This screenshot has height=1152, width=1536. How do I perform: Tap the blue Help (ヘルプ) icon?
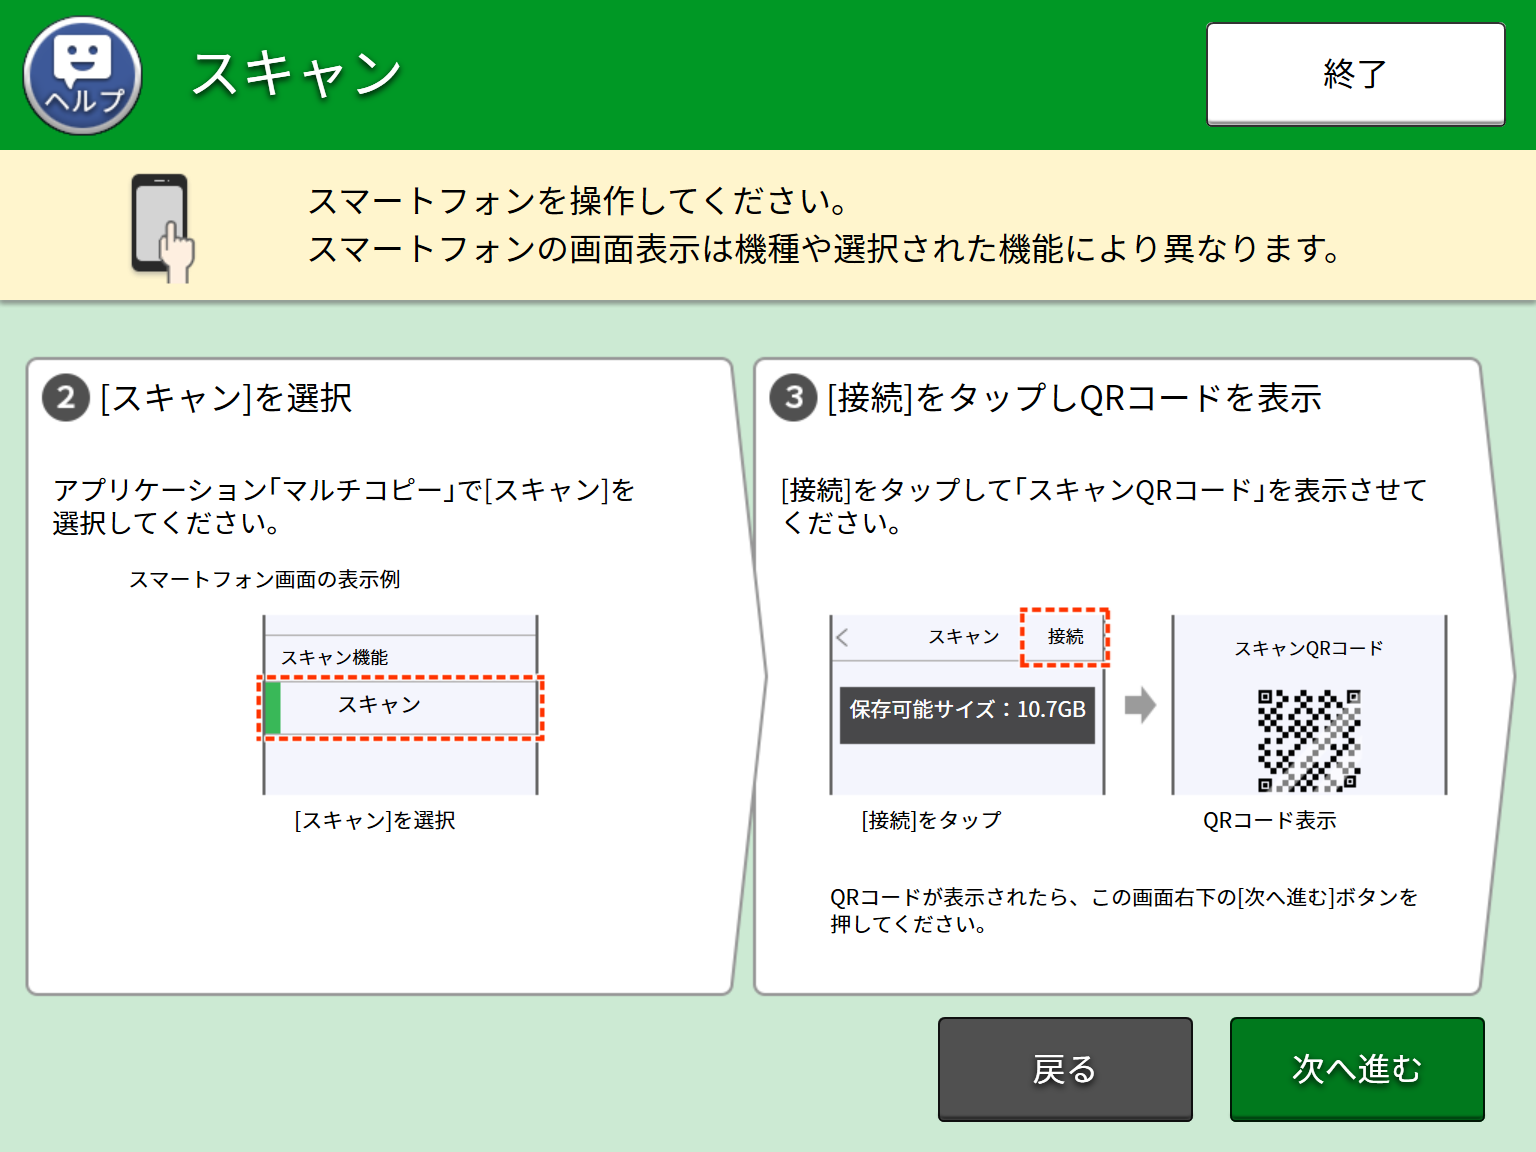(82, 76)
